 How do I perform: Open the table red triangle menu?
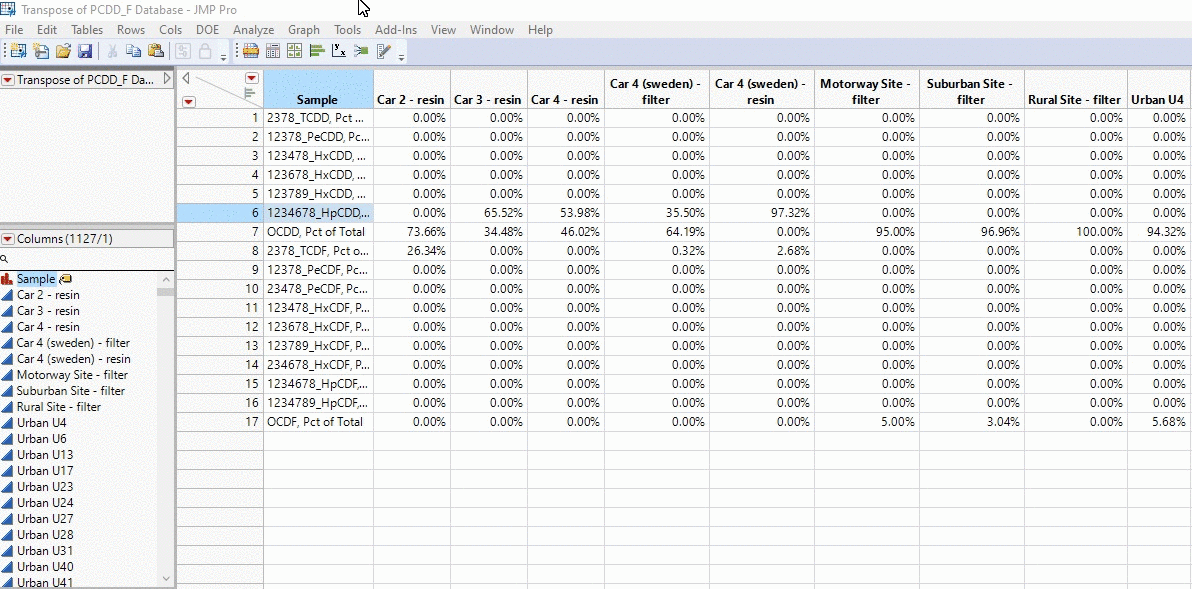click(x=8, y=80)
